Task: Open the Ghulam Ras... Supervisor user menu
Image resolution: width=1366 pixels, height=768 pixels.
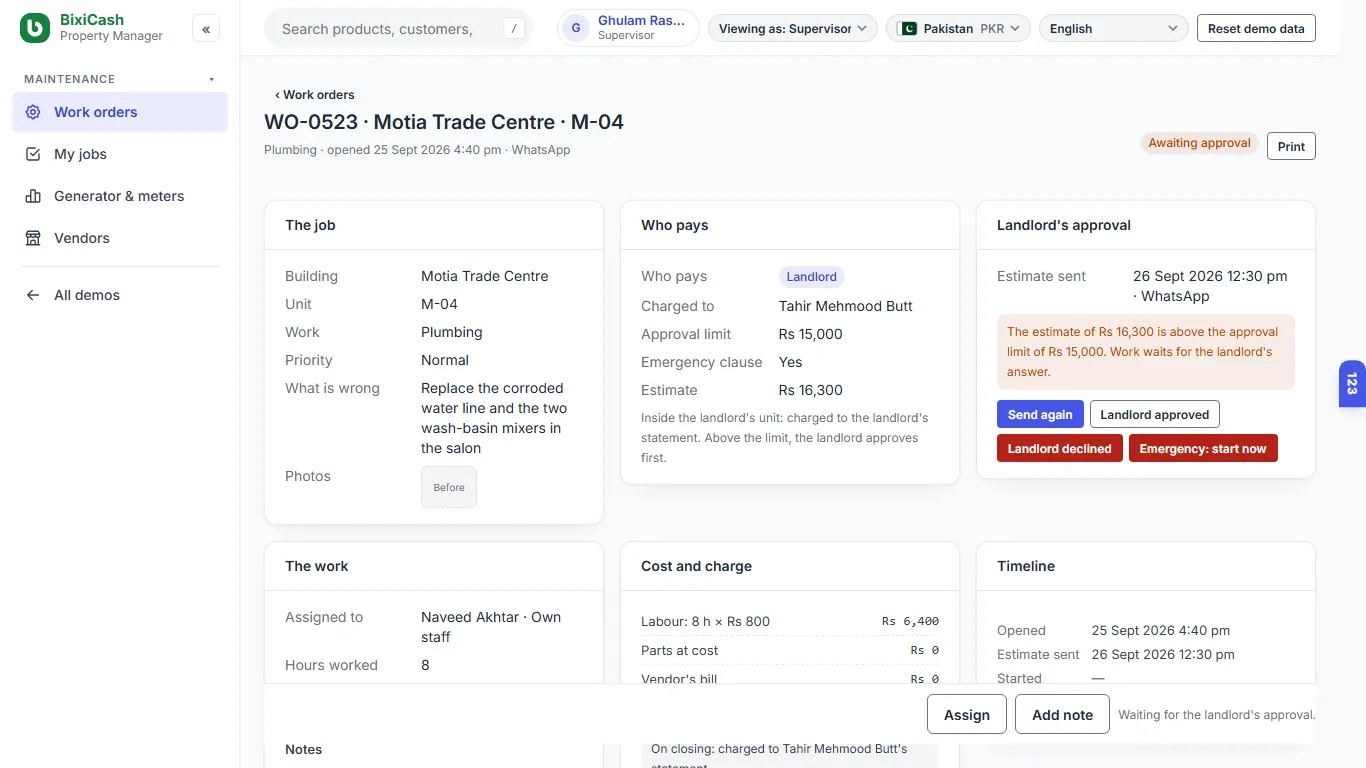Action: click(628, 28)
